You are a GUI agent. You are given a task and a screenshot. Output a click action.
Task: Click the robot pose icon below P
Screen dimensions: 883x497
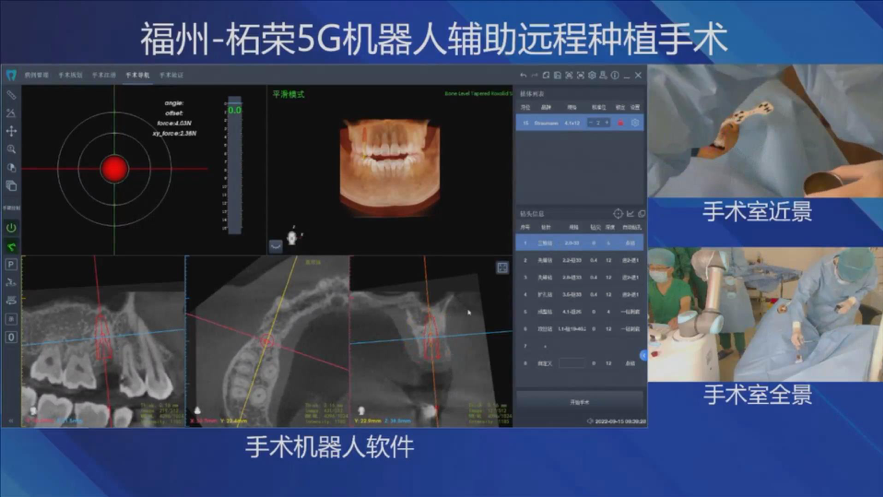11,283
